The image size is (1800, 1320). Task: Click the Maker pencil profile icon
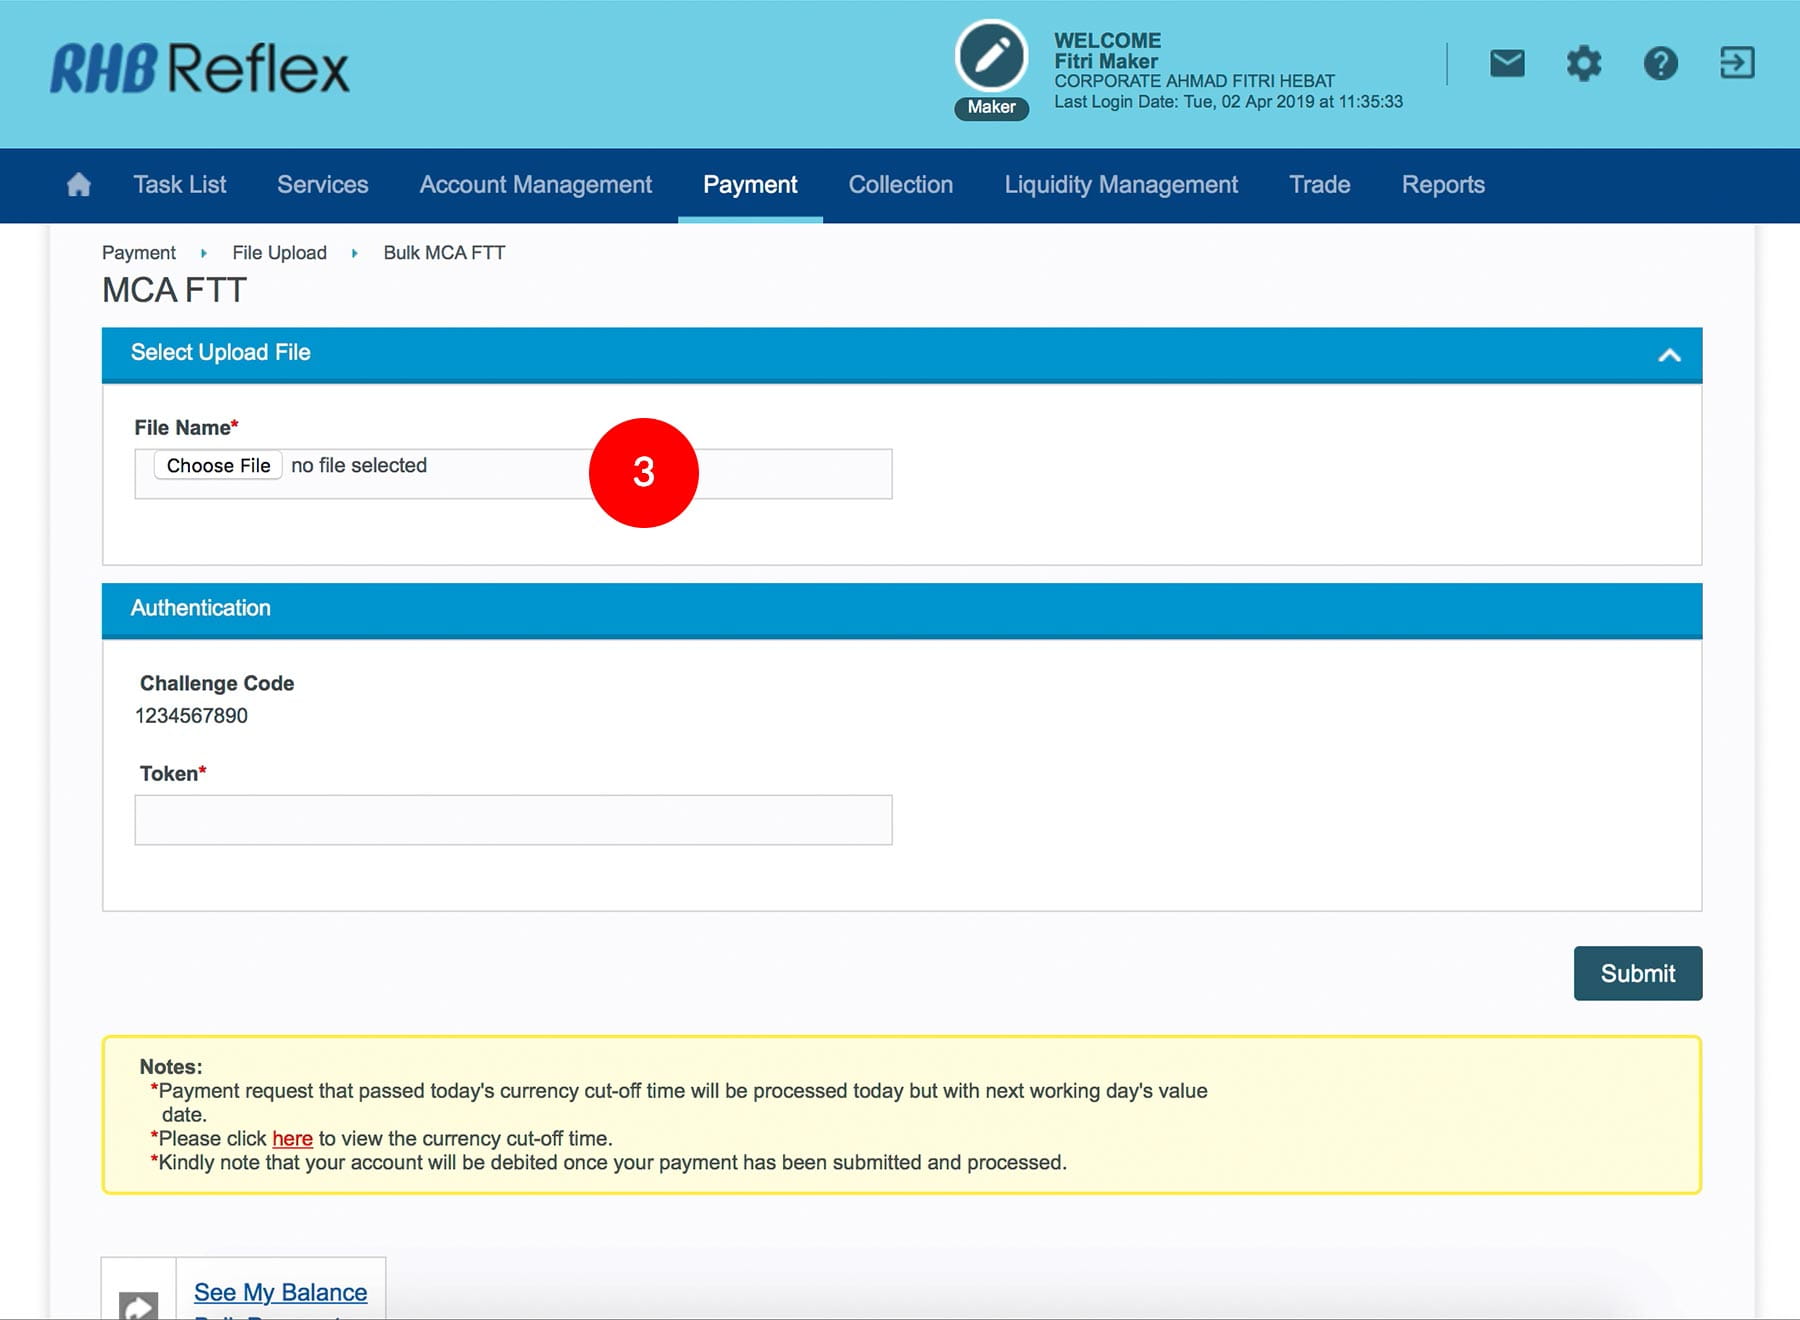[x=991, y=57]
